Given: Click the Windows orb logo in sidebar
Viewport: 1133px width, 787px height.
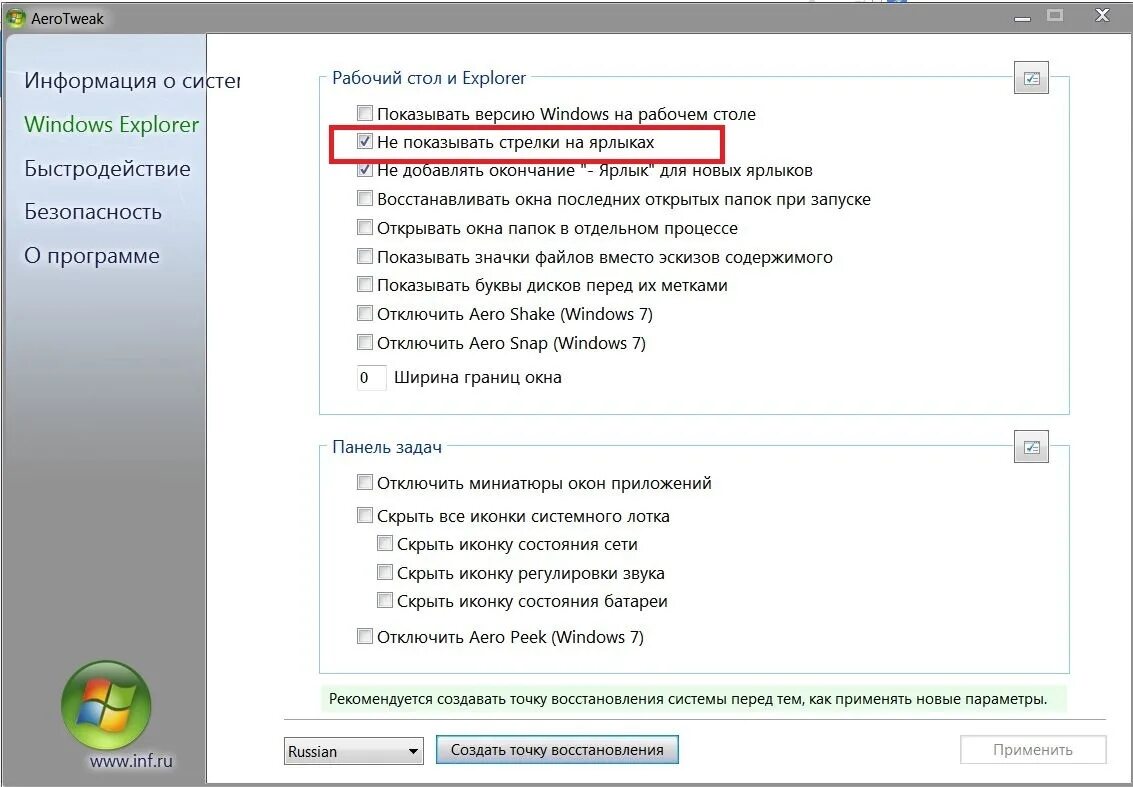Looking at the screenshot, I should (106, 705).
